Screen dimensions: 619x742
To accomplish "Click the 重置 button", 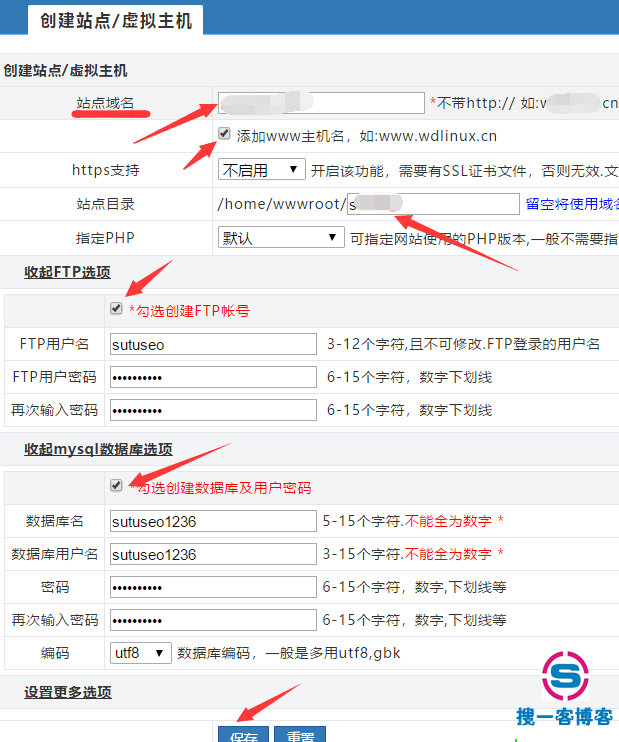I will click(x=300, y=735).
